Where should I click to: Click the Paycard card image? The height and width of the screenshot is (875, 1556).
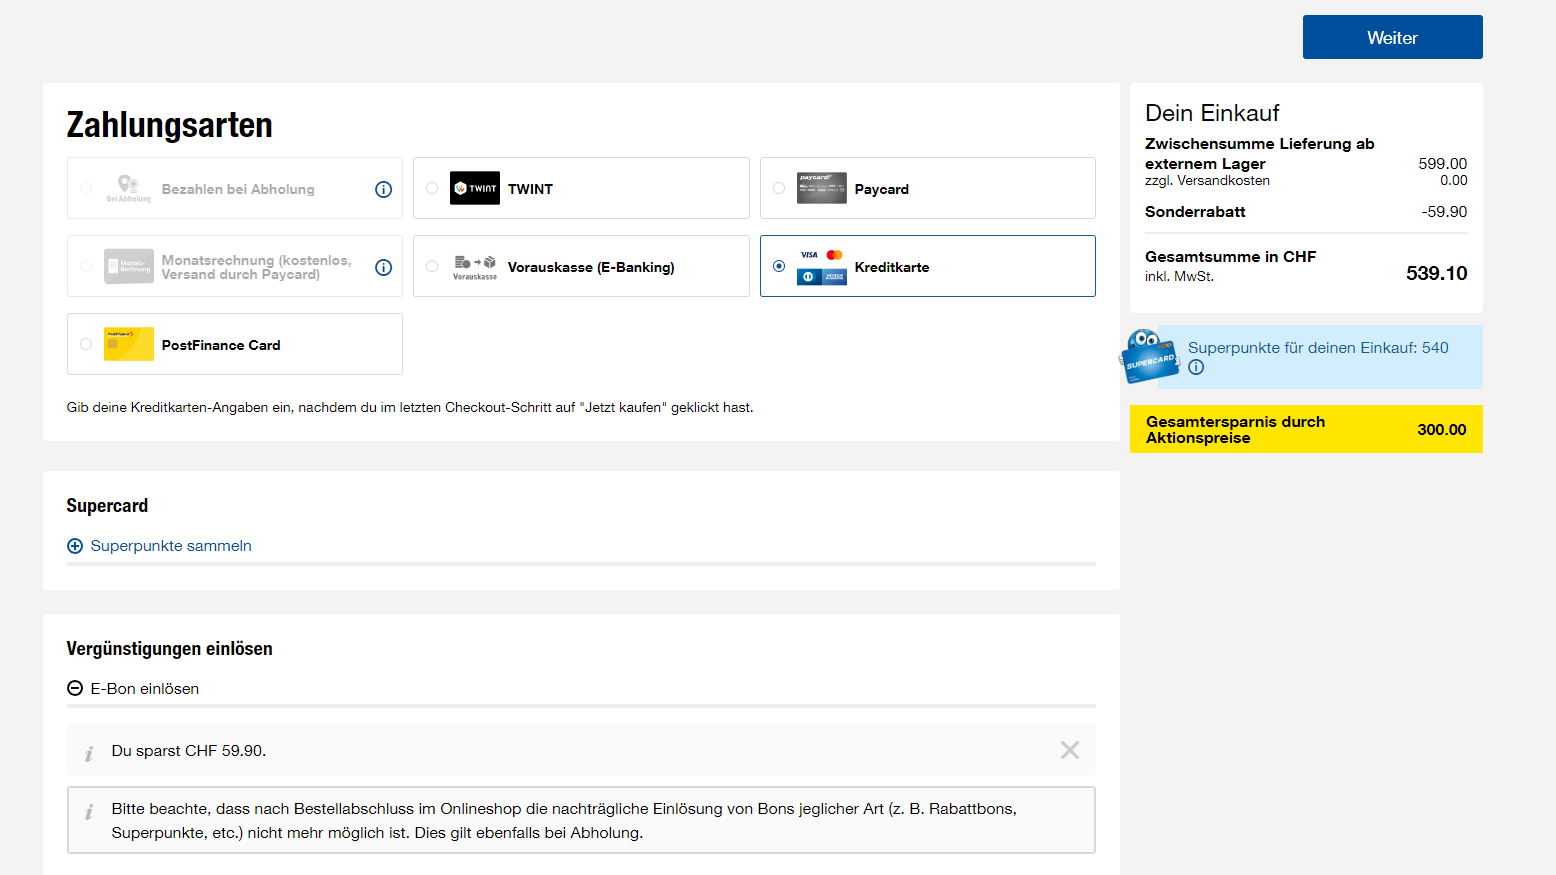click(821, 188)
